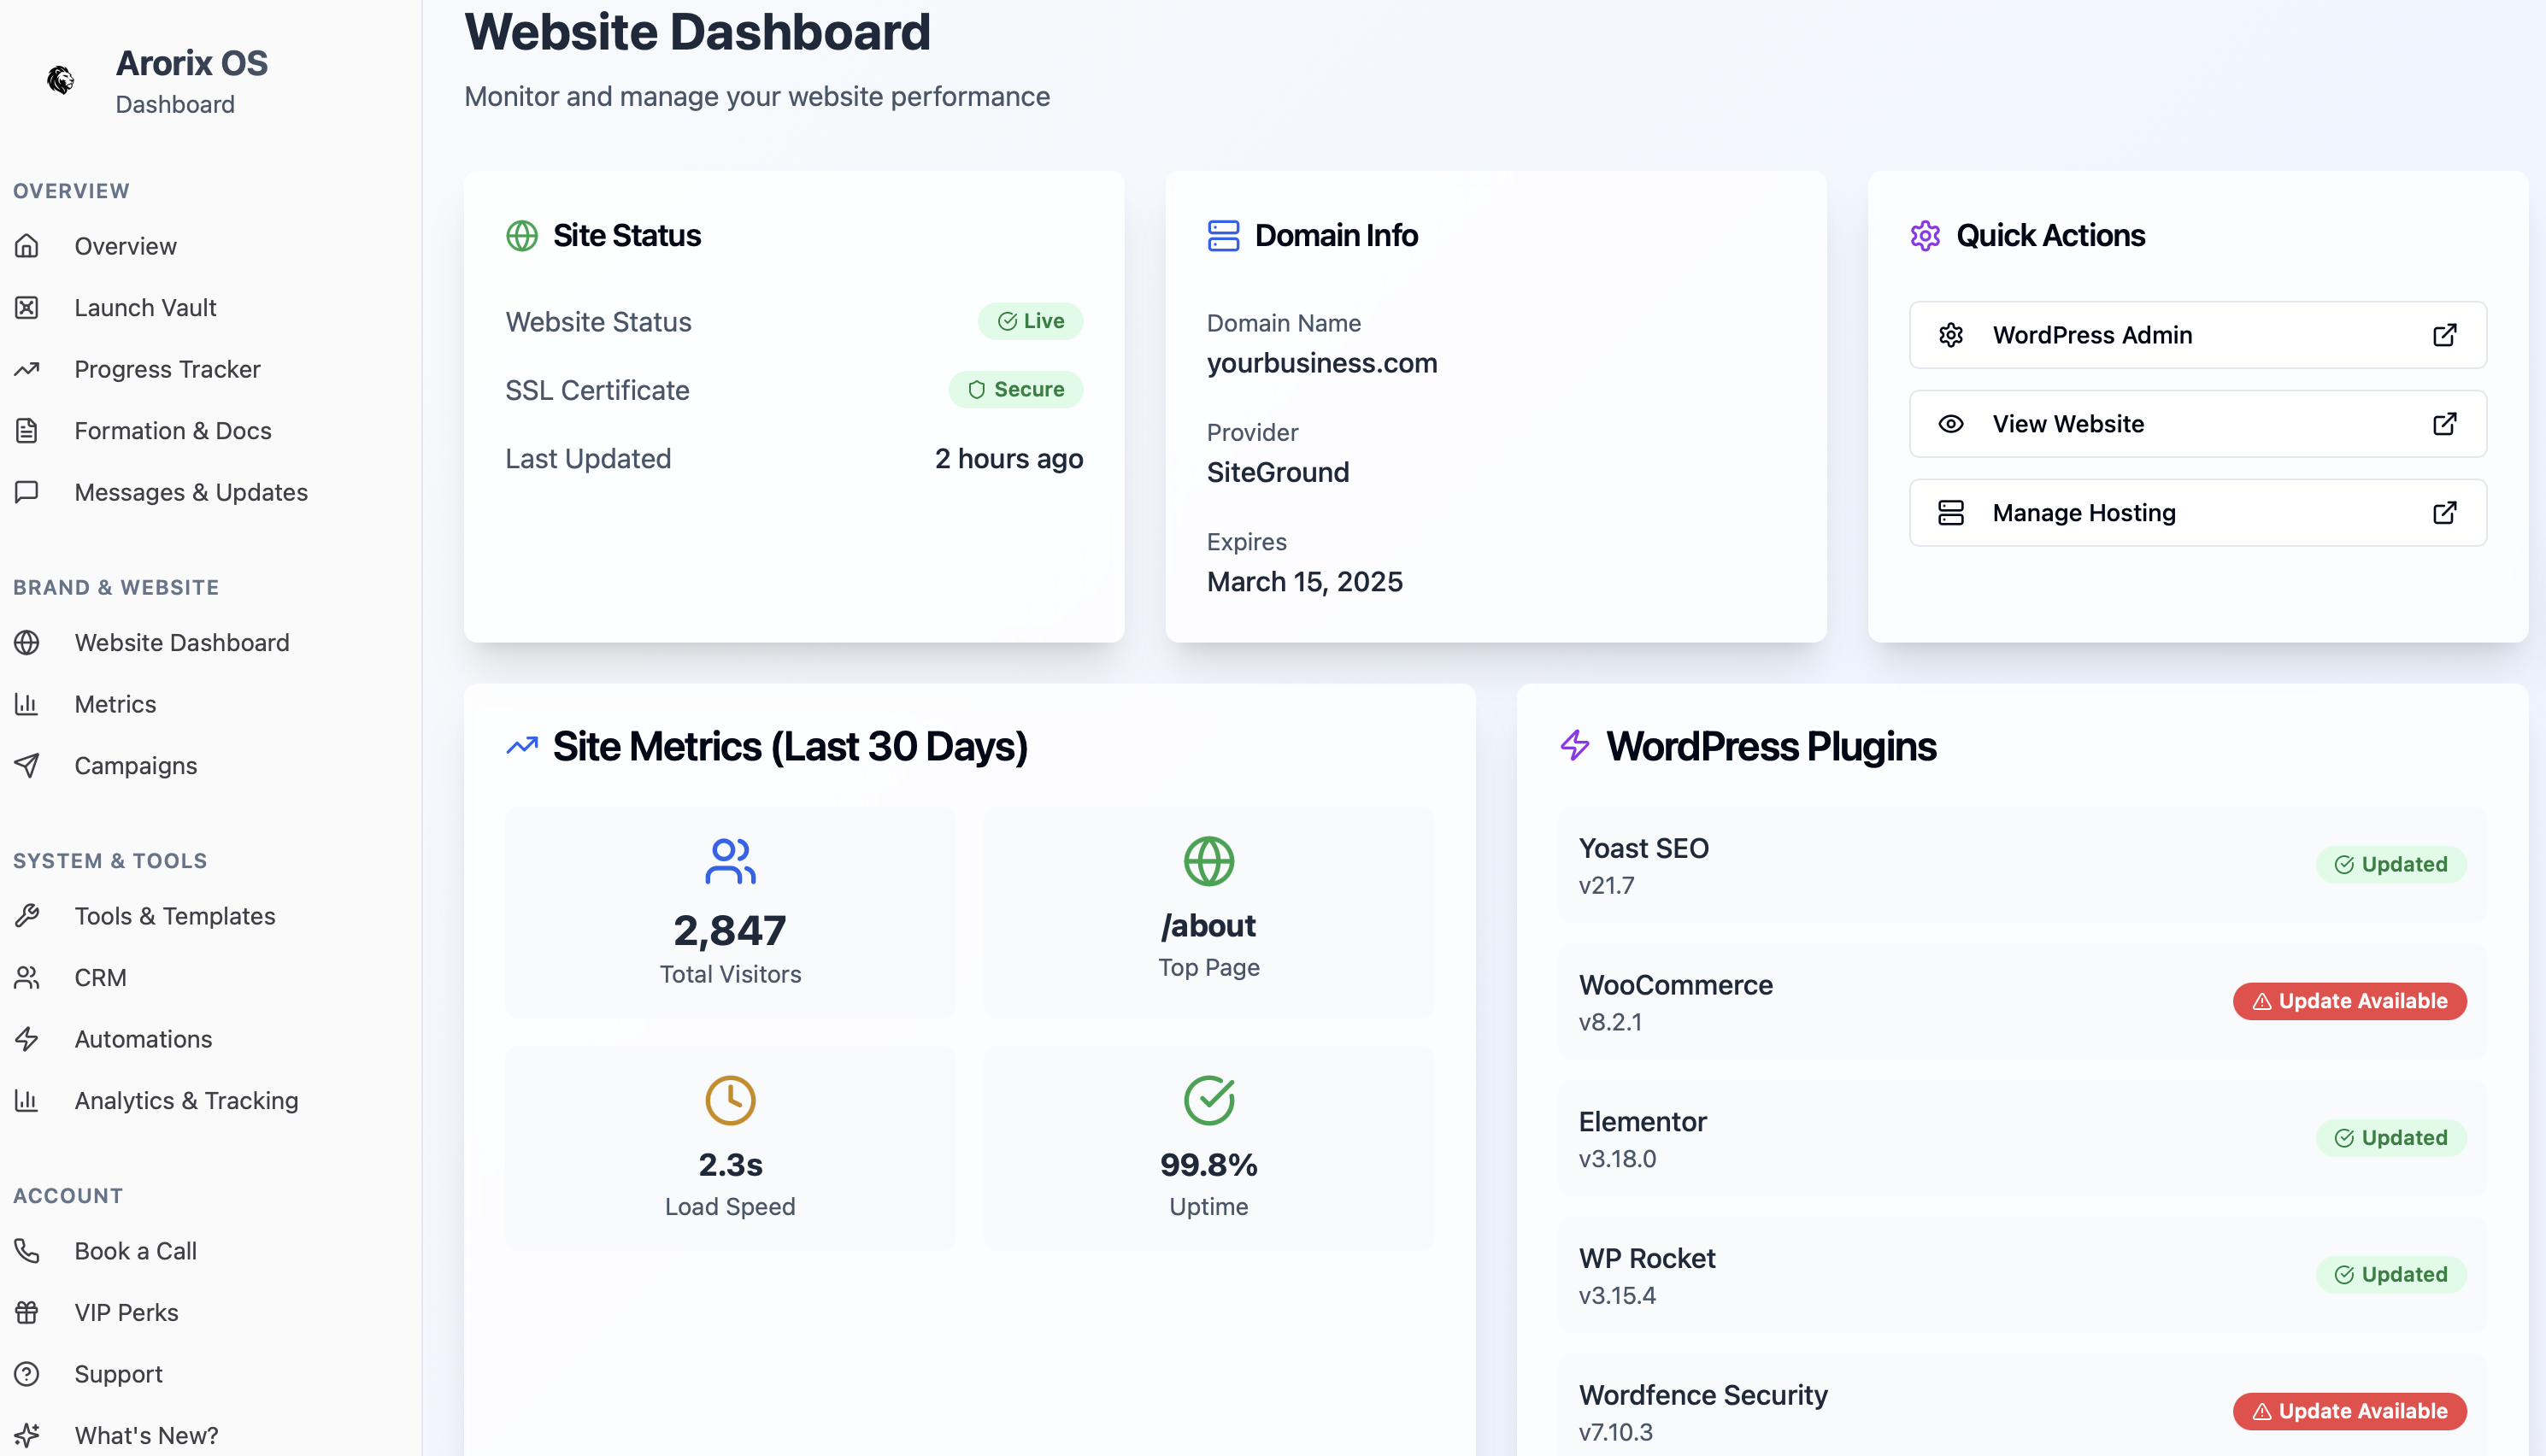2546x1456 pixels.
Task: Click the eye icon beside View Website
Action: 1950,424
